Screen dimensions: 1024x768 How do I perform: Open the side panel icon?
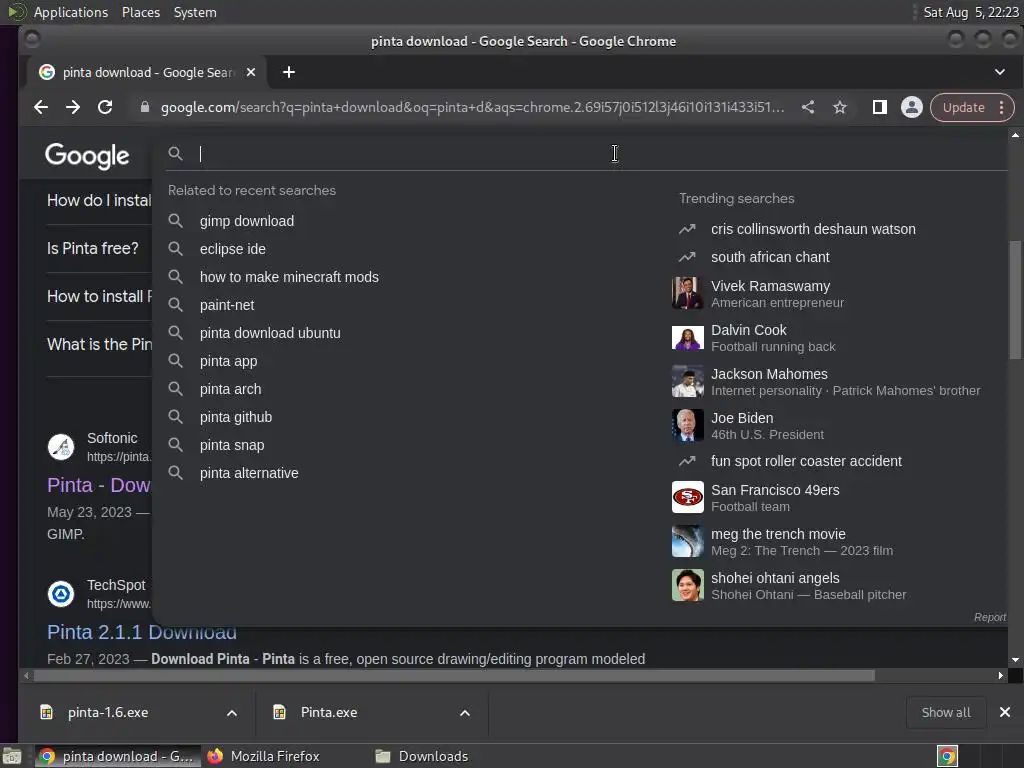click(x=880, y=107)
